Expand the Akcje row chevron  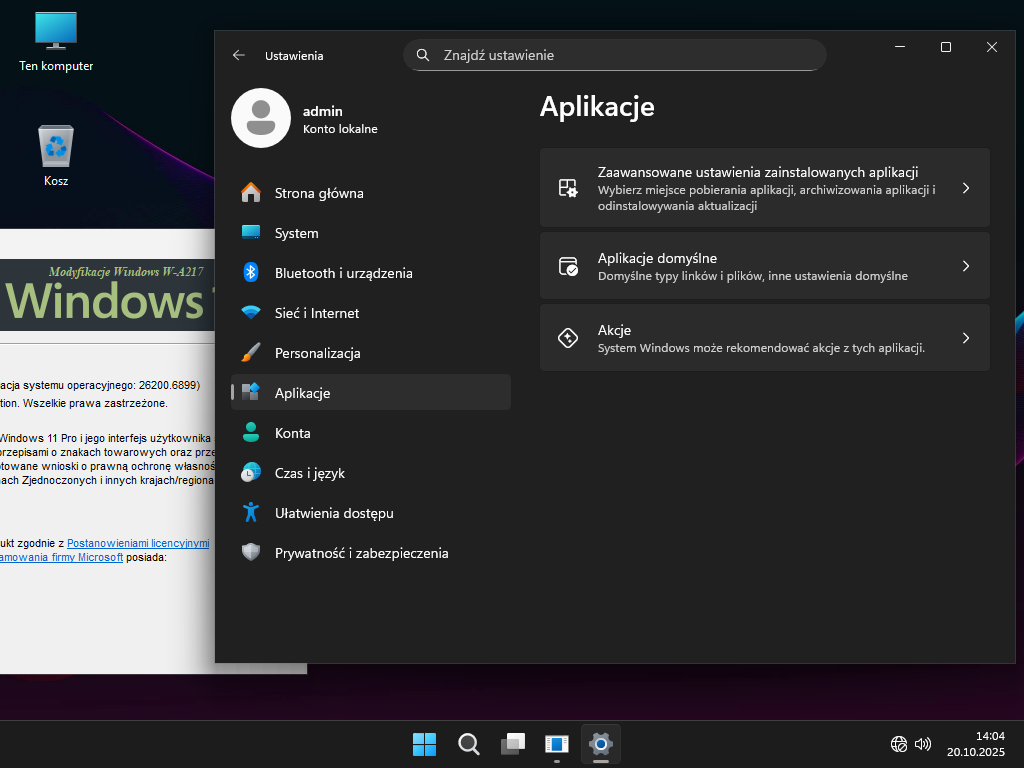click(x=965, y=338)
